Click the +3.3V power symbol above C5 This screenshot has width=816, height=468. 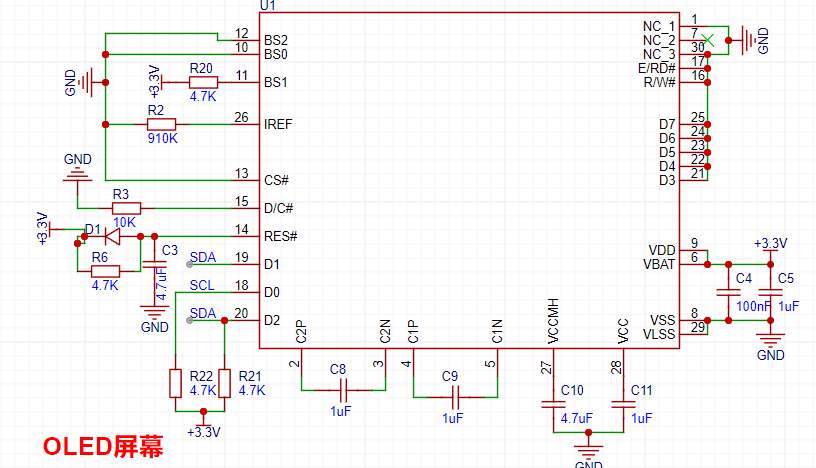(771, 247)
